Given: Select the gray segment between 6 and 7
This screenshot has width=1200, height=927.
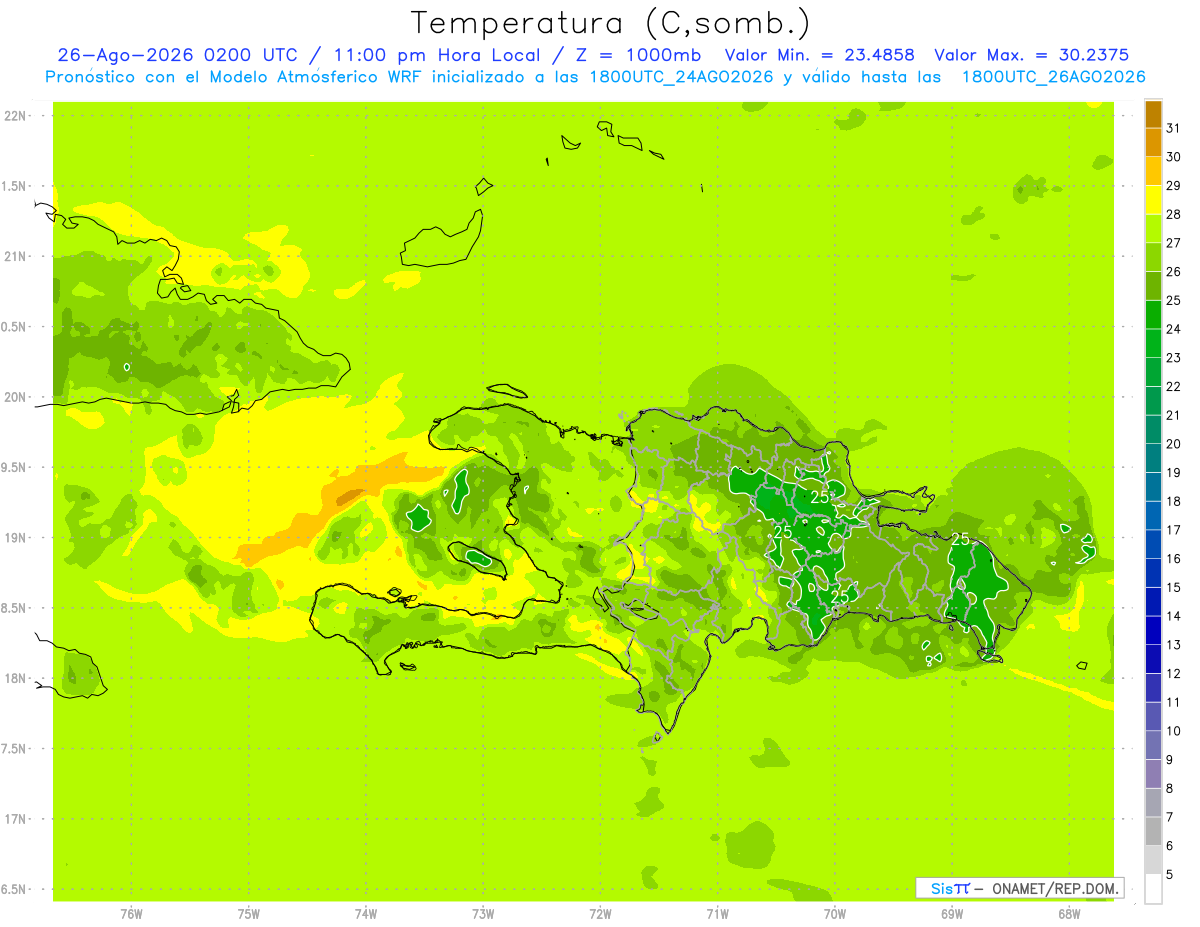Looking at the screenshot, I should [x=1153, y=832].
